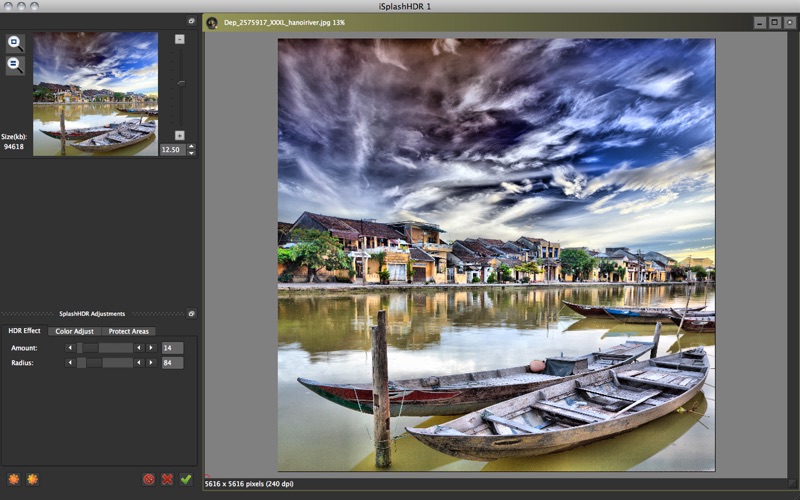Click Radius's left arrow beside the slider end

click(139, 363)
